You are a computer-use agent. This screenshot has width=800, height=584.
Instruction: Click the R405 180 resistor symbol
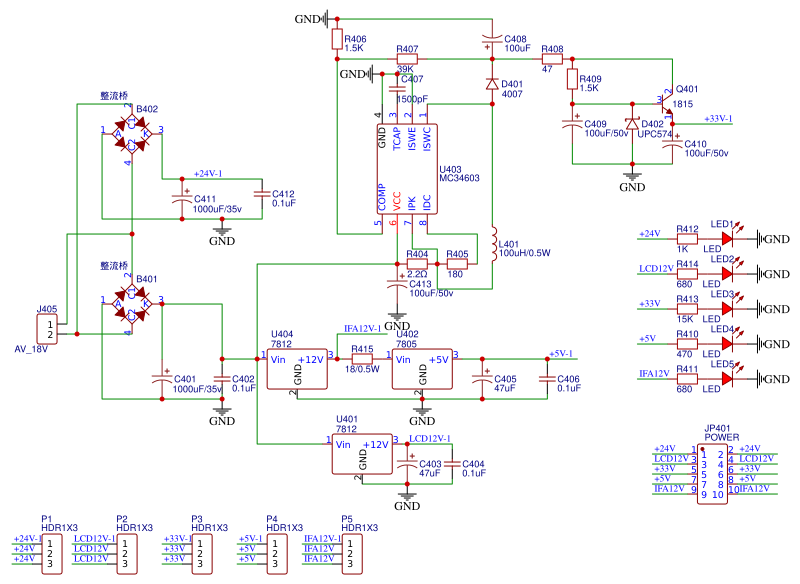coord(457,264)
